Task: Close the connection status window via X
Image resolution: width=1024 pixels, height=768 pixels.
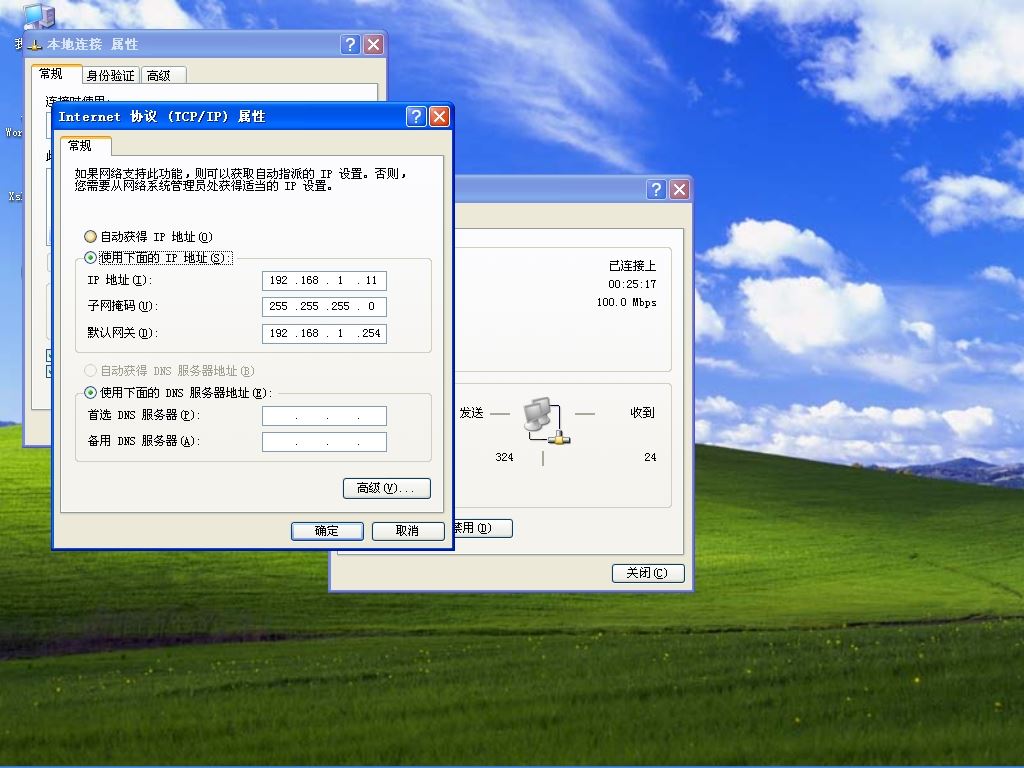Action: tap(680, 189)
